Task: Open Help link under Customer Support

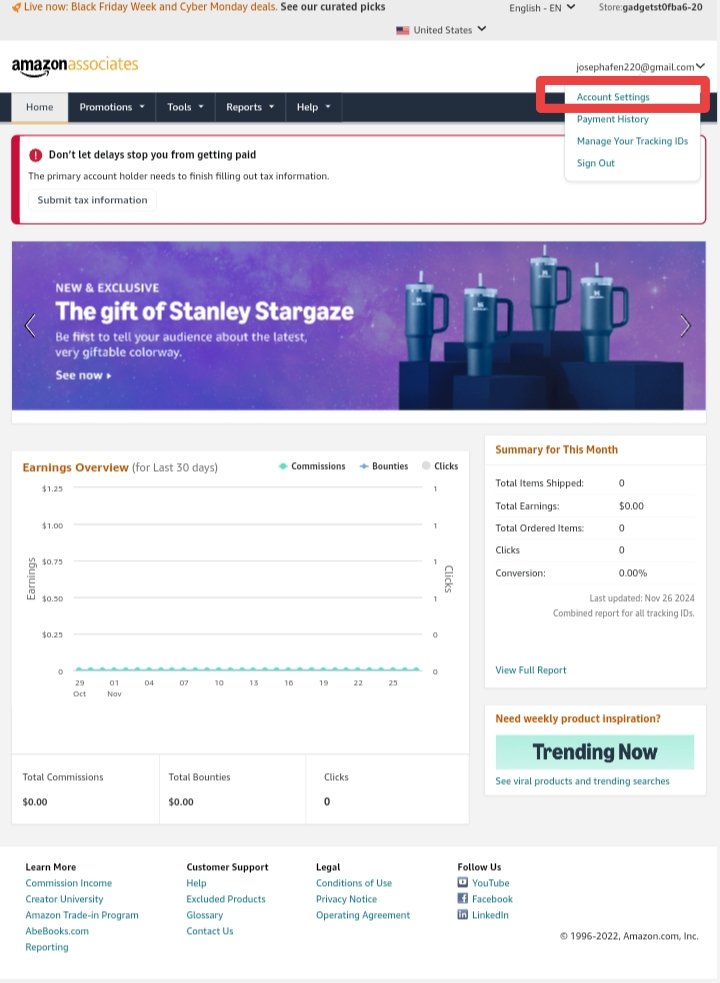Action: coord(196,883)
